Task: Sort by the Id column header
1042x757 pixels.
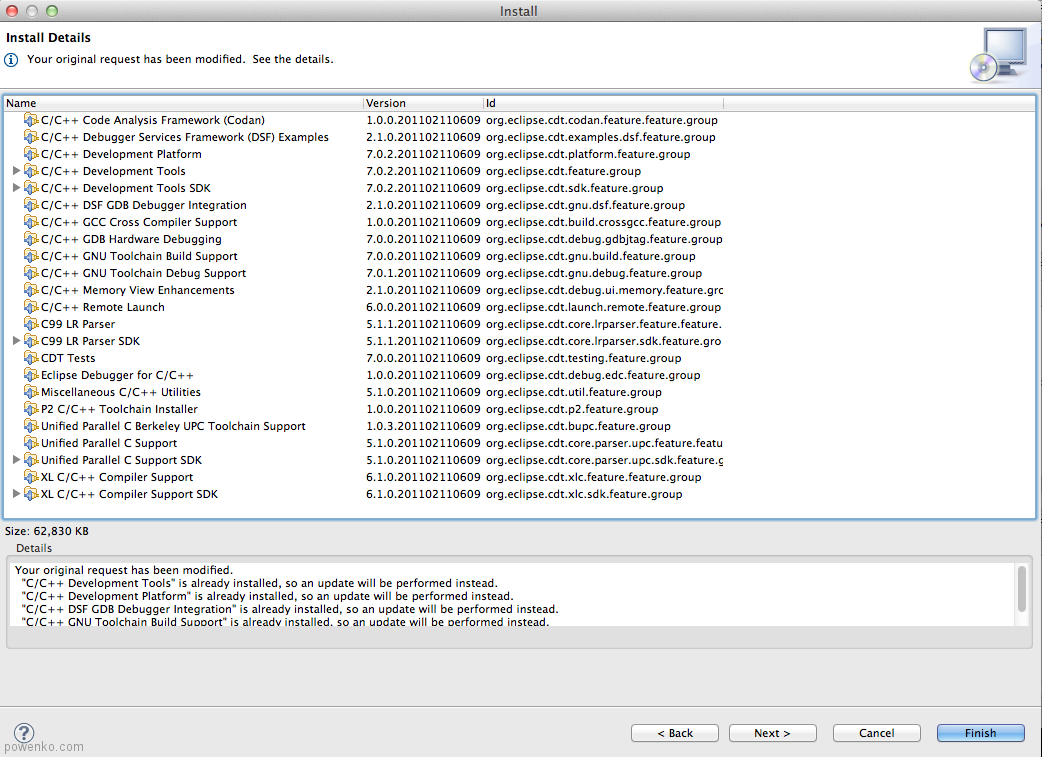Action: click(603, 103)
